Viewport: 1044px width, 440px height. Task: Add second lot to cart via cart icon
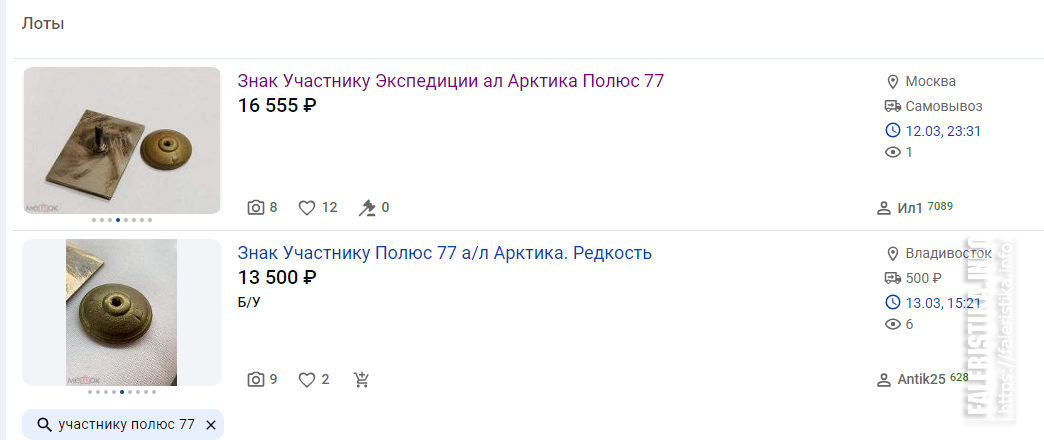pos(362,380)
